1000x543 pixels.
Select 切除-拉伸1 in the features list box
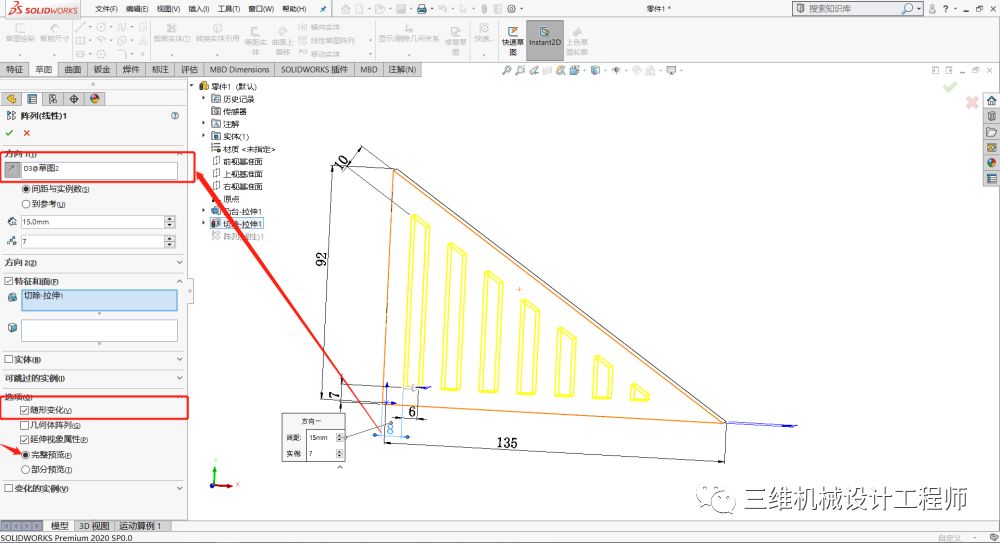coord(44,295)
